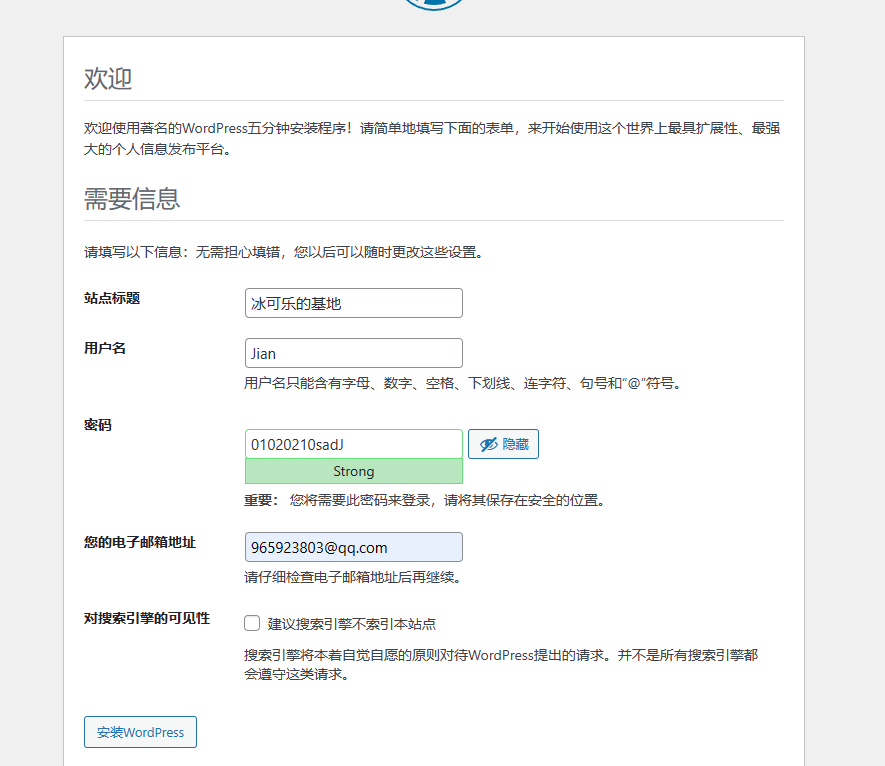Click the Strong password strength indicator
The image size is (885, 766).
click(x=353, y=471)
